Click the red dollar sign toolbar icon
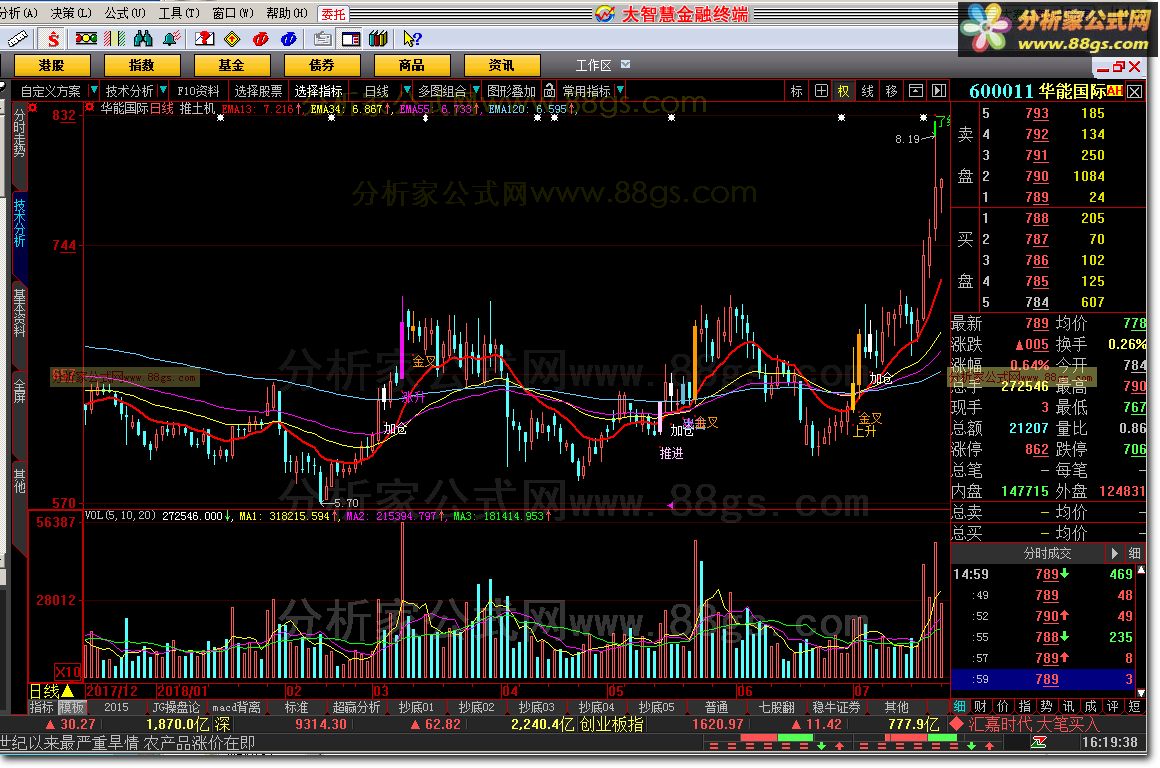The image size is (1160, 768). click(53, 38)
